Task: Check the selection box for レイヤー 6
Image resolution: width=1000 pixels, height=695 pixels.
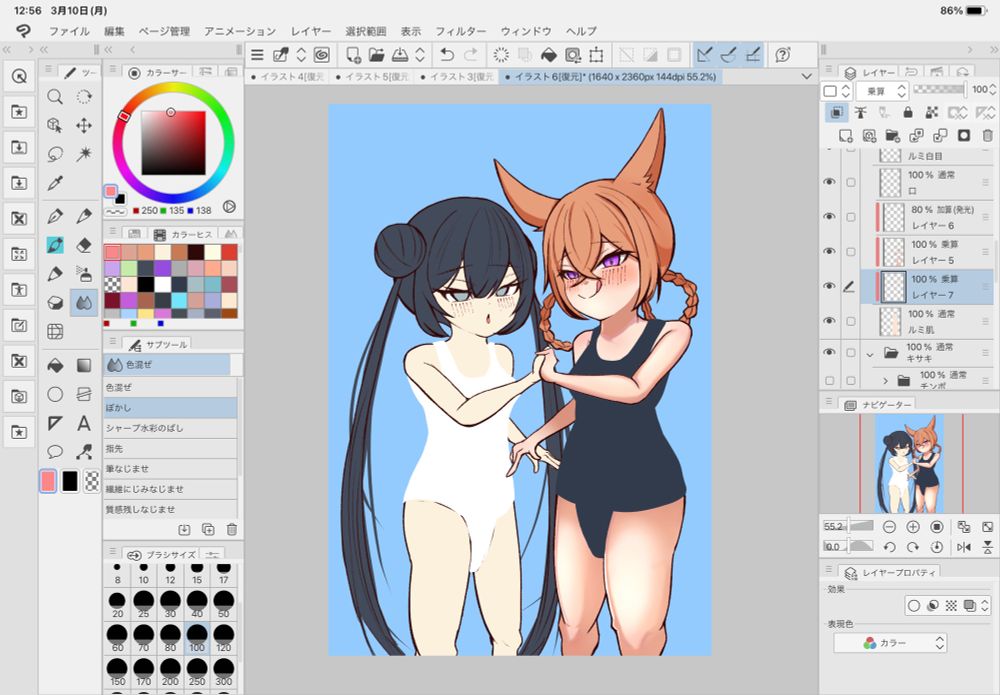Action: 851,217
